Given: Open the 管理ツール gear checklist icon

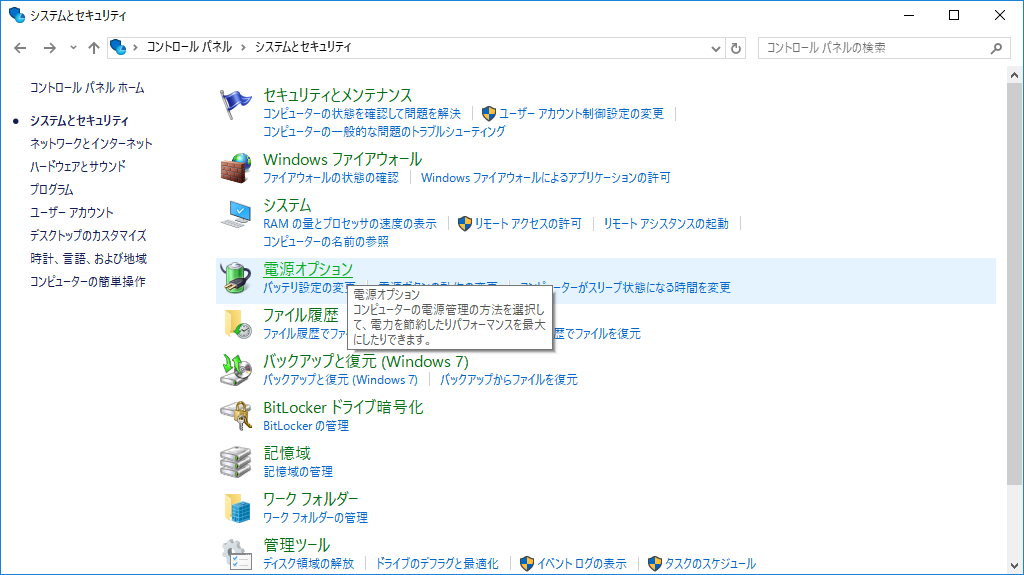Looking at the screenshot, I should tap(235, 554).
